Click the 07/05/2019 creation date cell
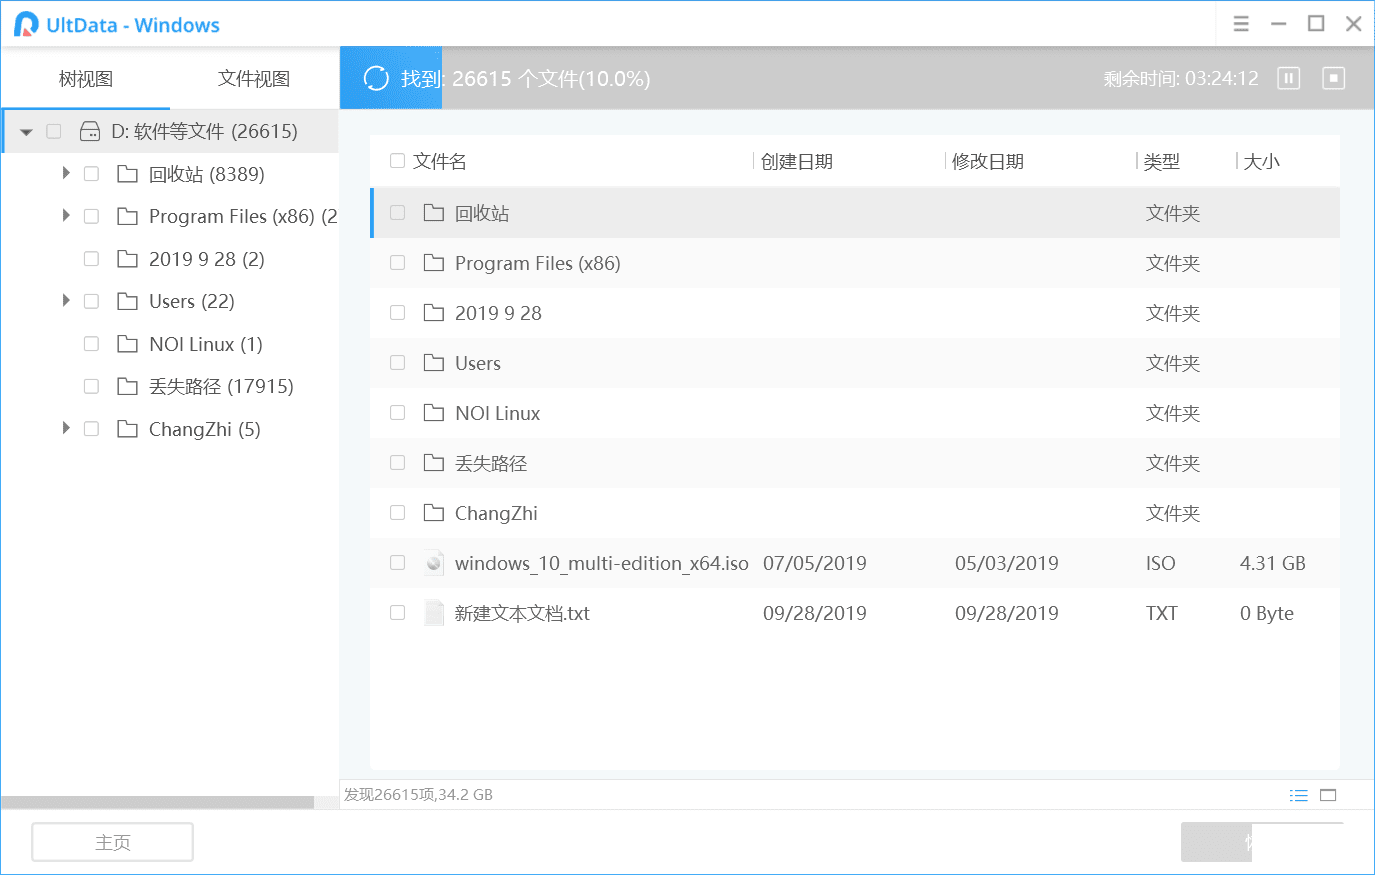The height and width of the screenshot is (875, 1375). tap(814, 563)
